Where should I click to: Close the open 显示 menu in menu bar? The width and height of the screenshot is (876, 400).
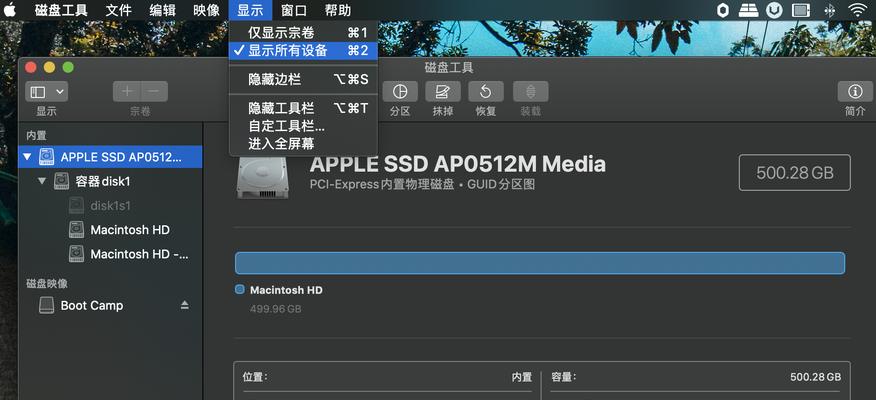(250, 10)
